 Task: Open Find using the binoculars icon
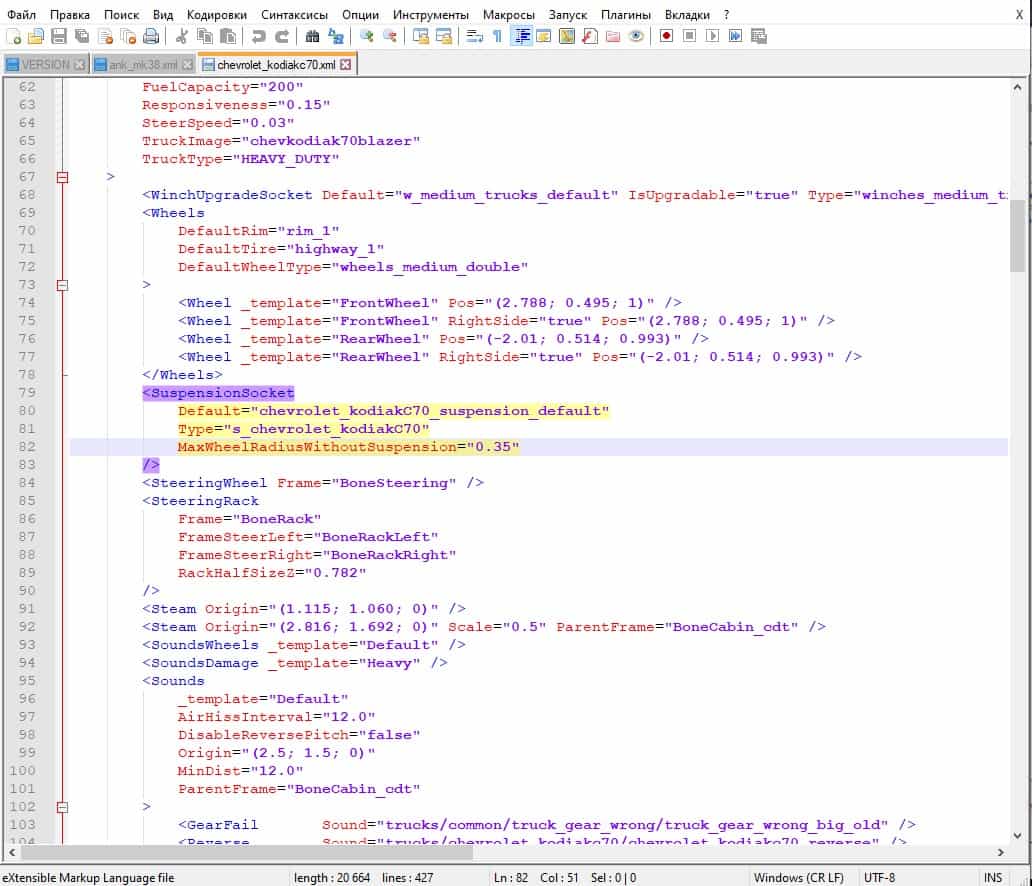(x=312, y=37)
